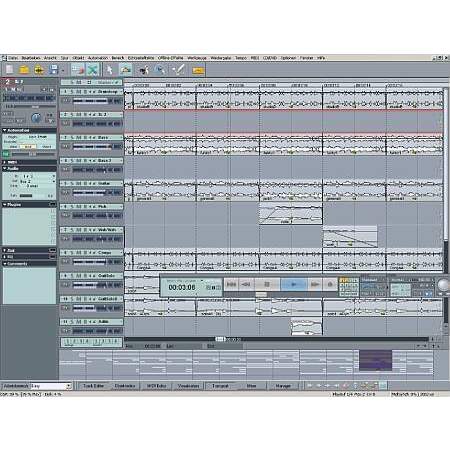450x450 pixels.
Task: Open the Manager tab
Action: point(283,386)
